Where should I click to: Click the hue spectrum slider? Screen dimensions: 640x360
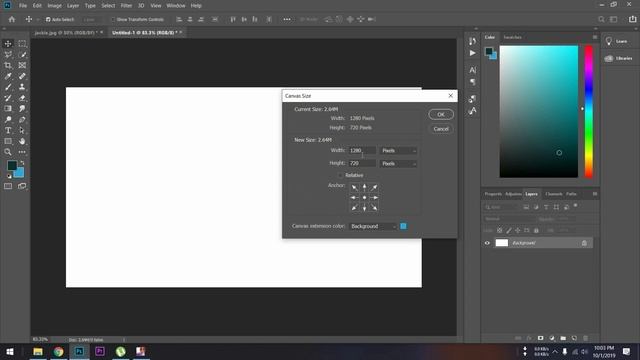tap(588, 111)
